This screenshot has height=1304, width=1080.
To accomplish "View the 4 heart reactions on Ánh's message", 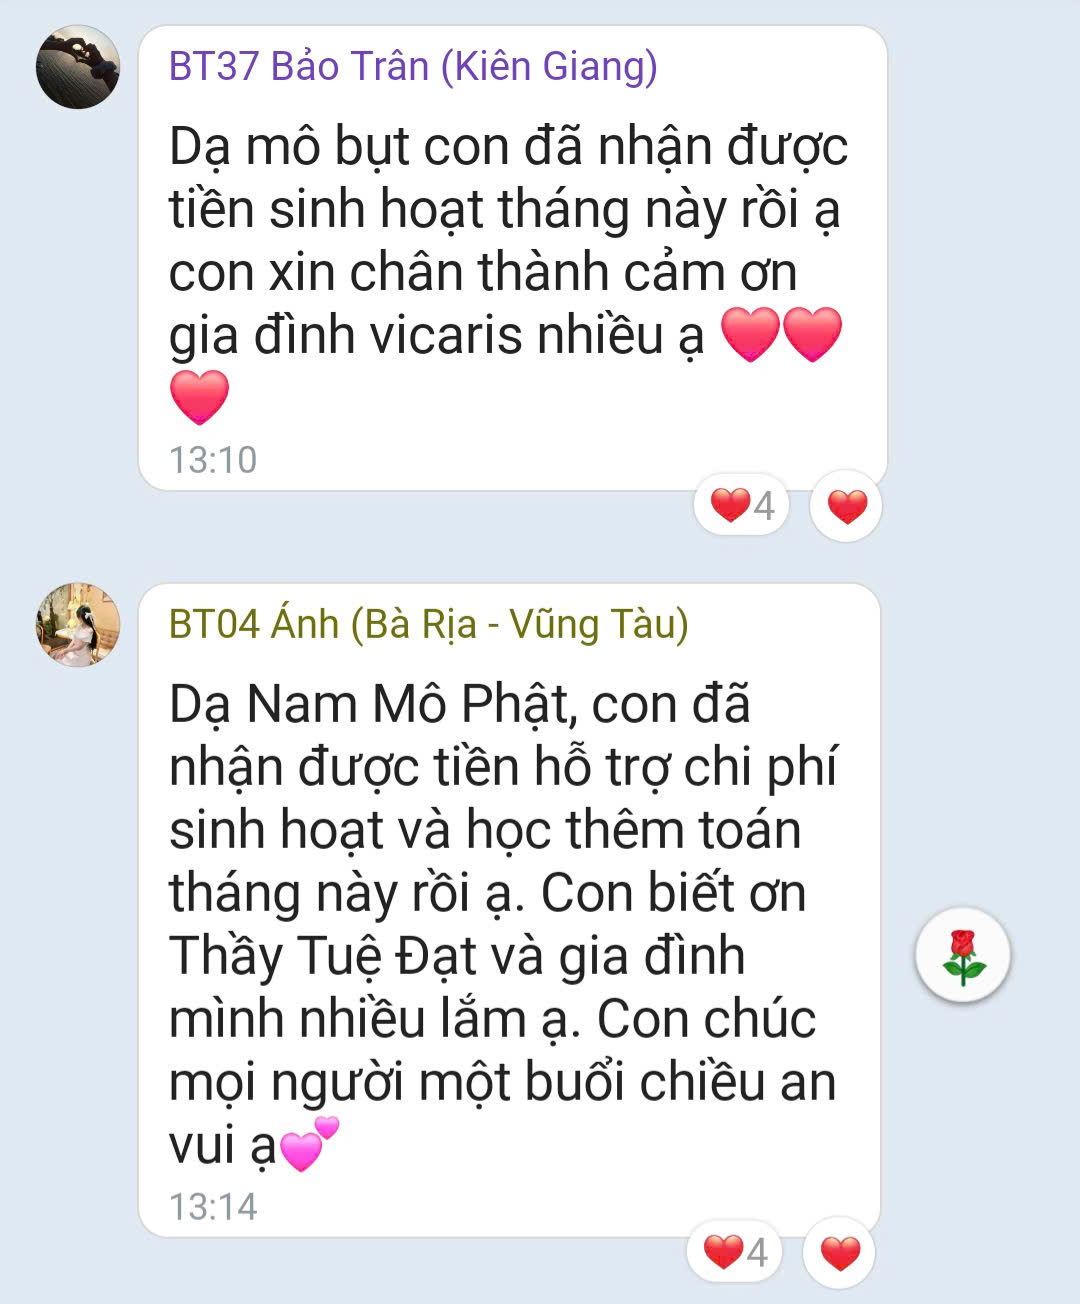I will tap(735, 1252).
